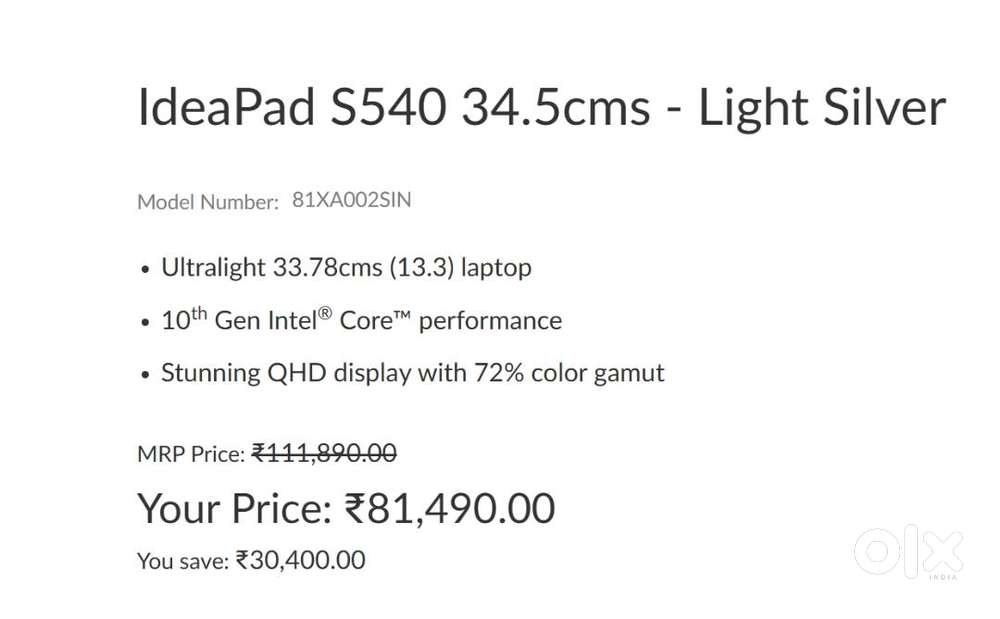Image resolution: width=1000 pixels, height=619 pixels.
Task: Click the bullet dot before Ultralight
Action: click(145, 270)
